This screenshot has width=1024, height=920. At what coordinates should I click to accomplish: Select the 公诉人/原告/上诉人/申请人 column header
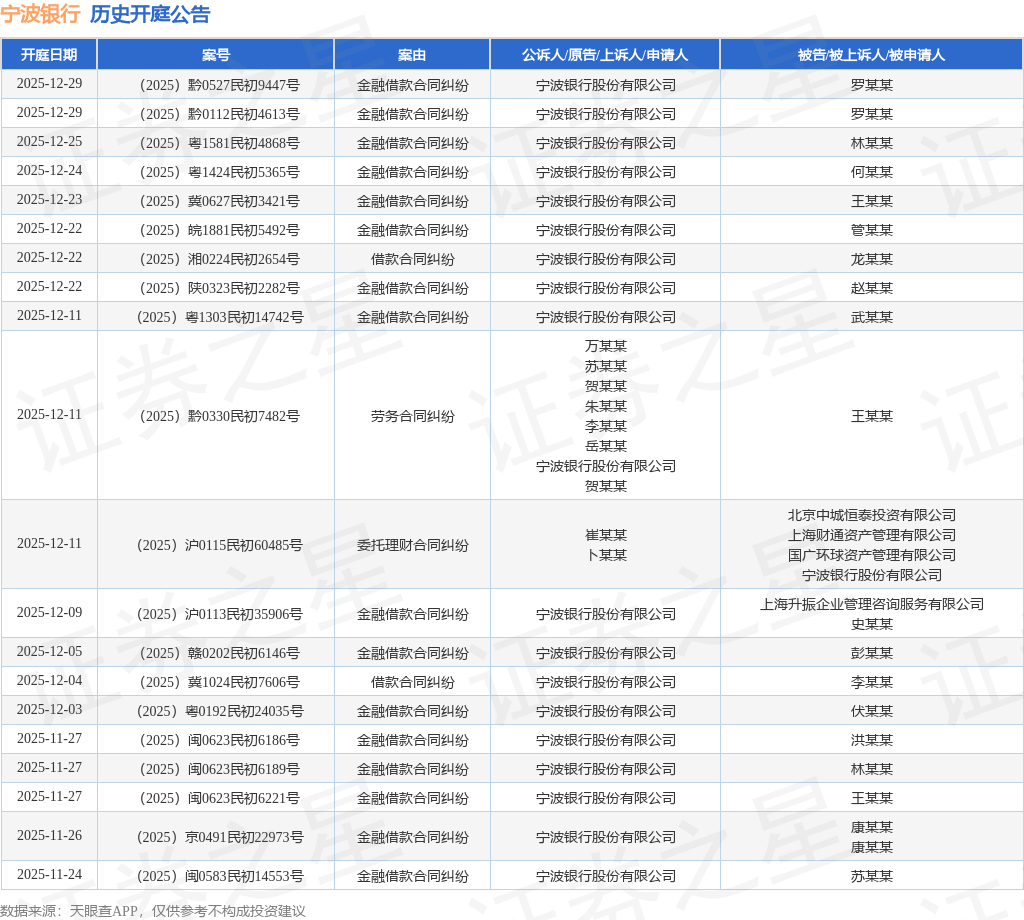605,55
